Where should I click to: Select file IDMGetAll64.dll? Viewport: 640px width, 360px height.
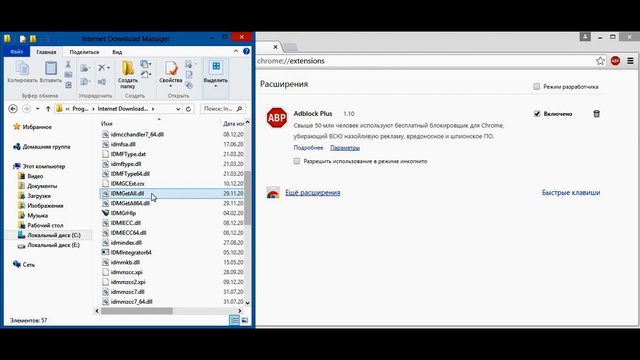pos(130,203)
